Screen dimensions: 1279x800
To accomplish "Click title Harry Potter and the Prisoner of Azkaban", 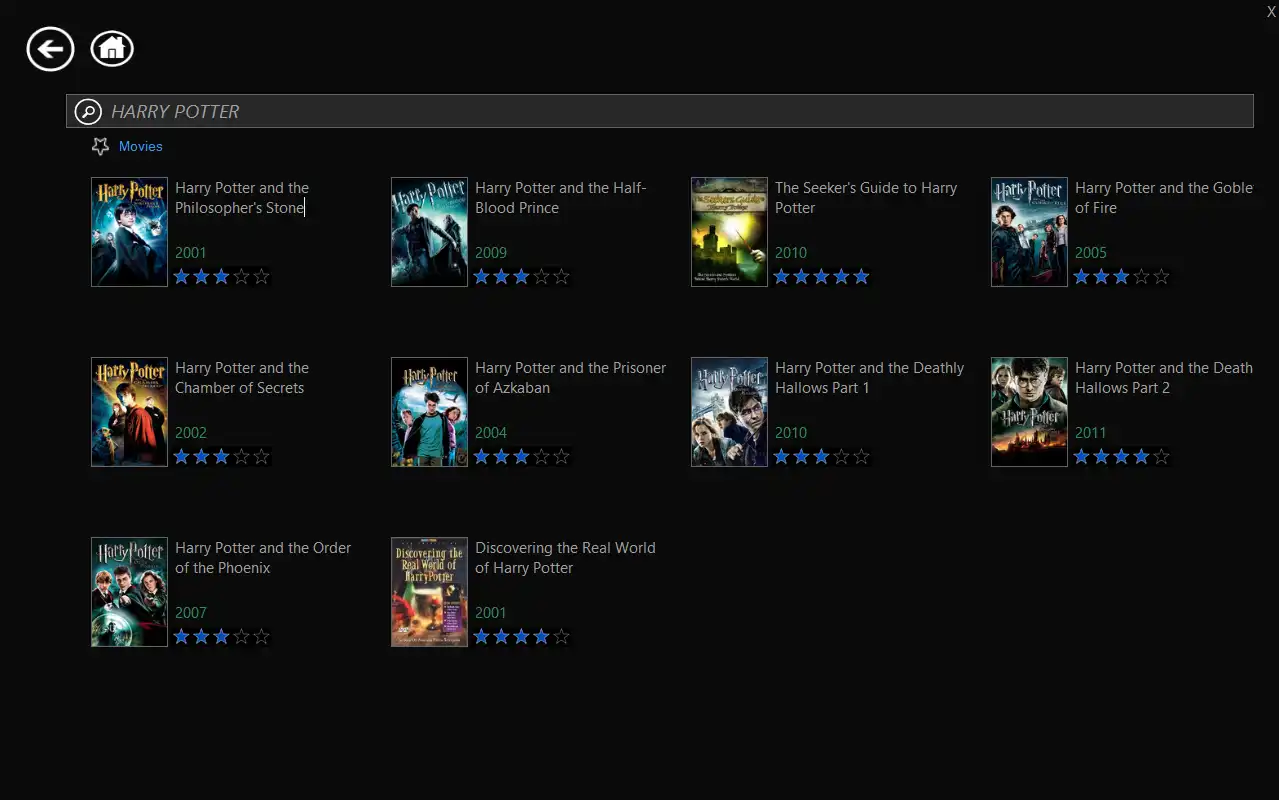I will 570,378.
